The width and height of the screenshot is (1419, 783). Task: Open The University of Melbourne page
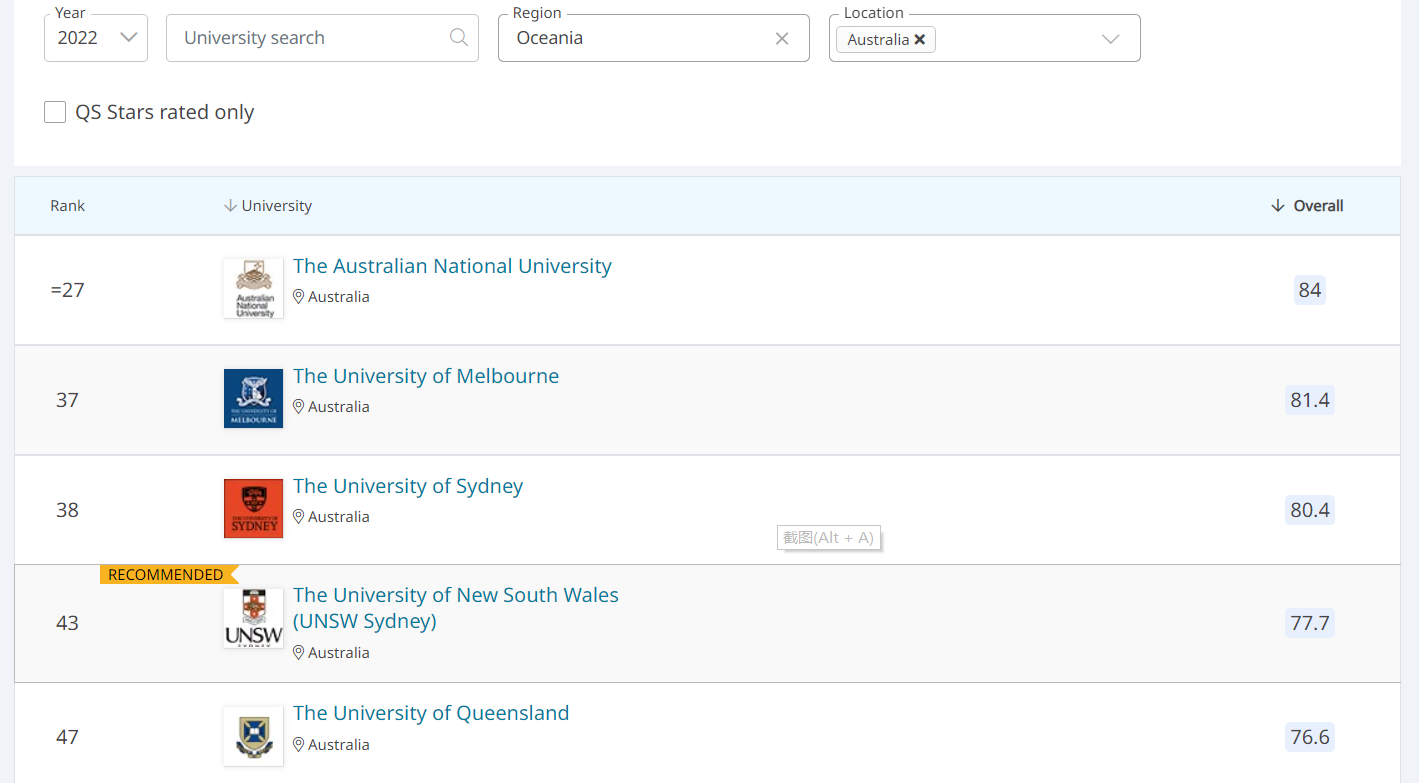point(426,376)
